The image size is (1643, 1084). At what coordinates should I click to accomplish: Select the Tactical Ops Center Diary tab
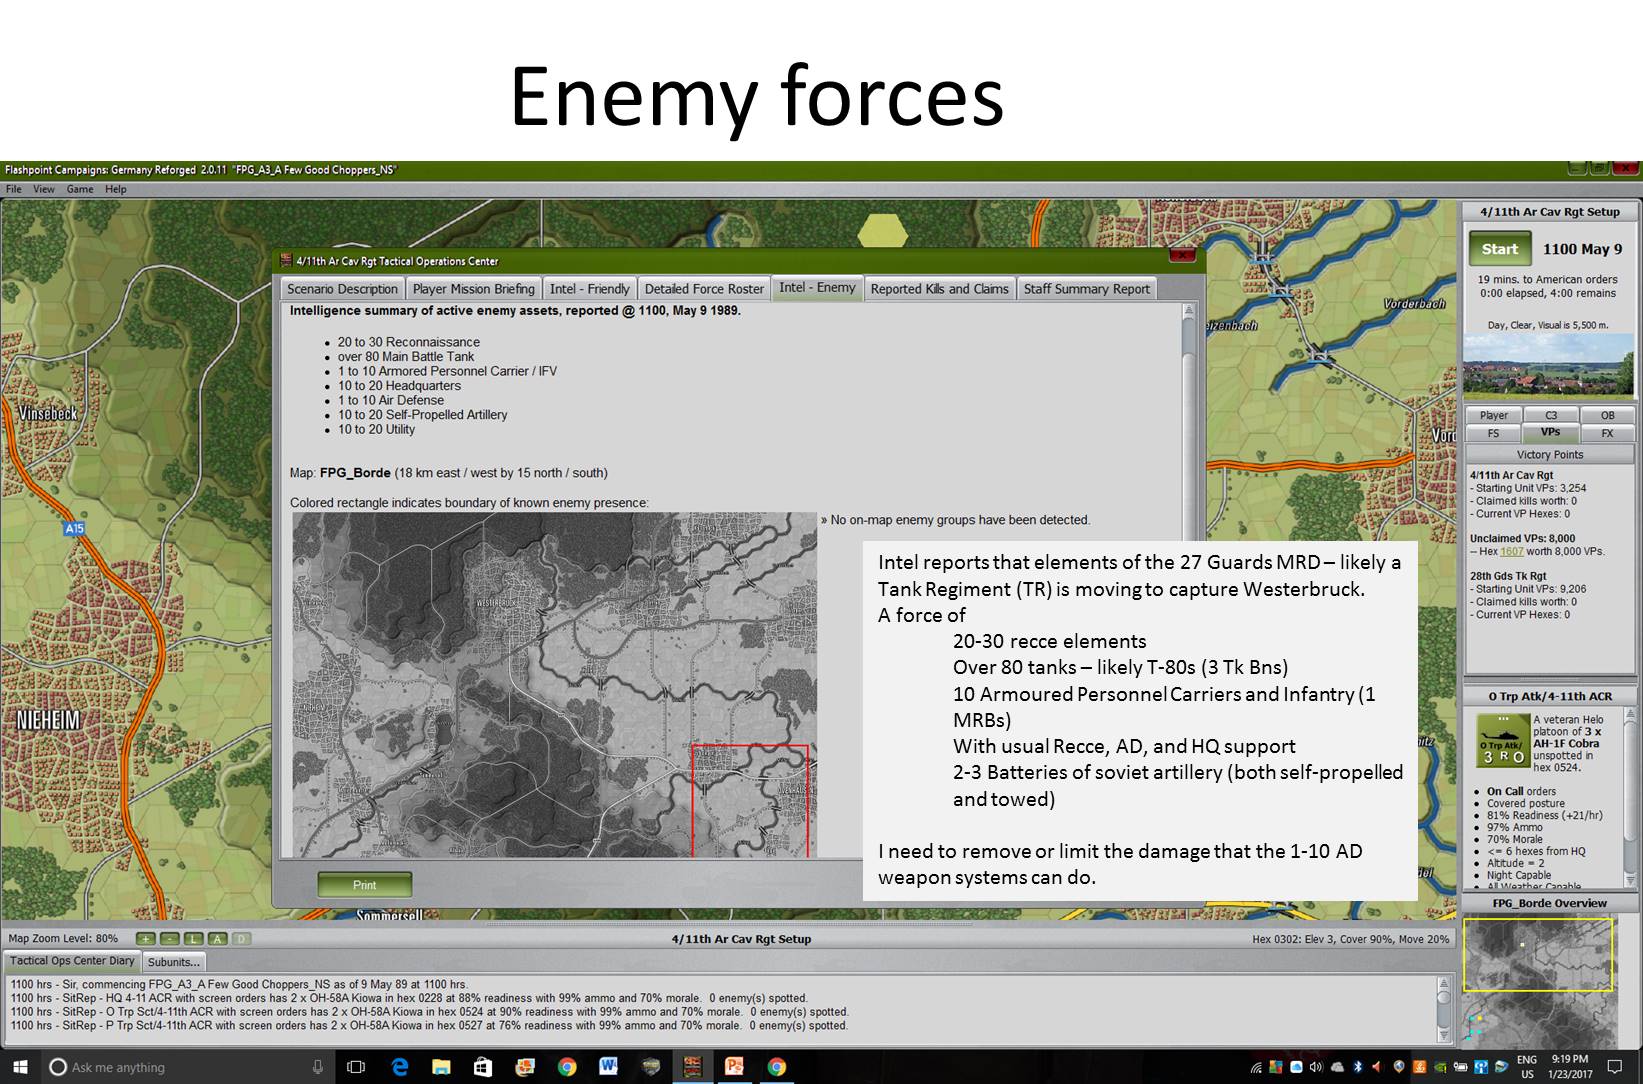[72, 961]
